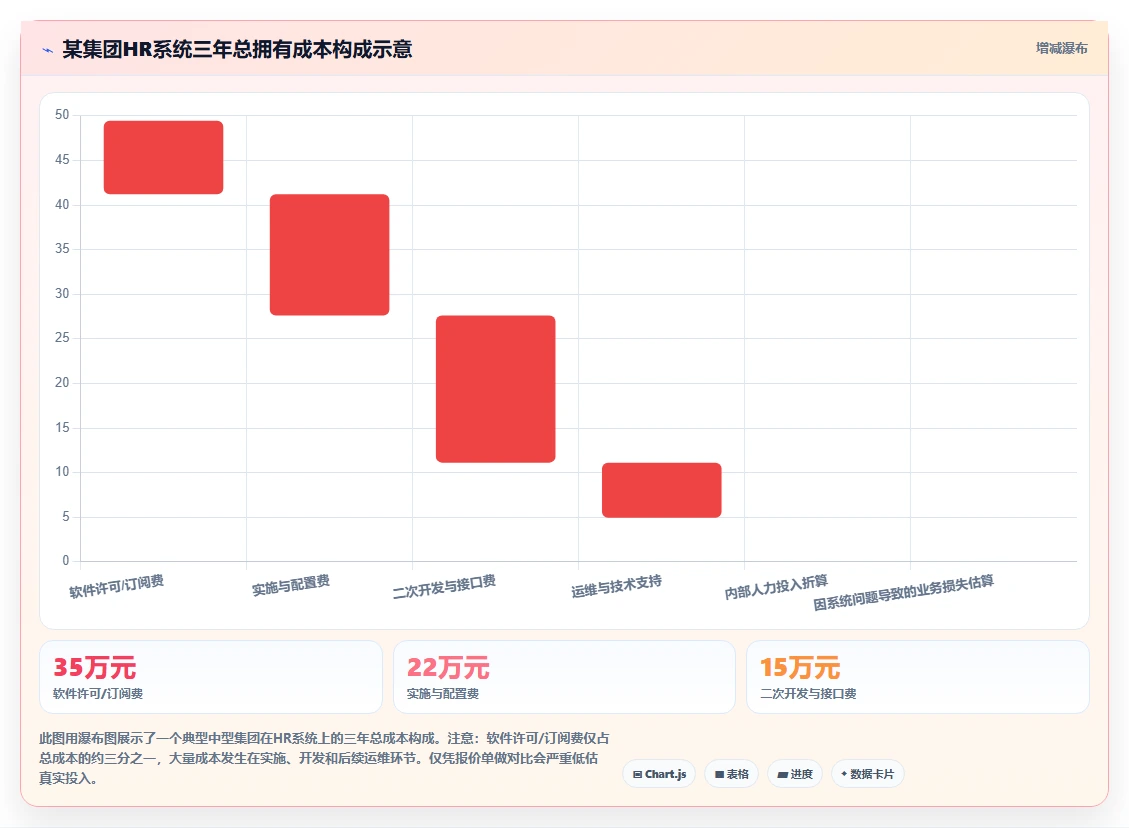Click the x-axis label 实施与配置费
This screenshot has height=828, width=1129.
pyautogui.click(x=291, y=585)
